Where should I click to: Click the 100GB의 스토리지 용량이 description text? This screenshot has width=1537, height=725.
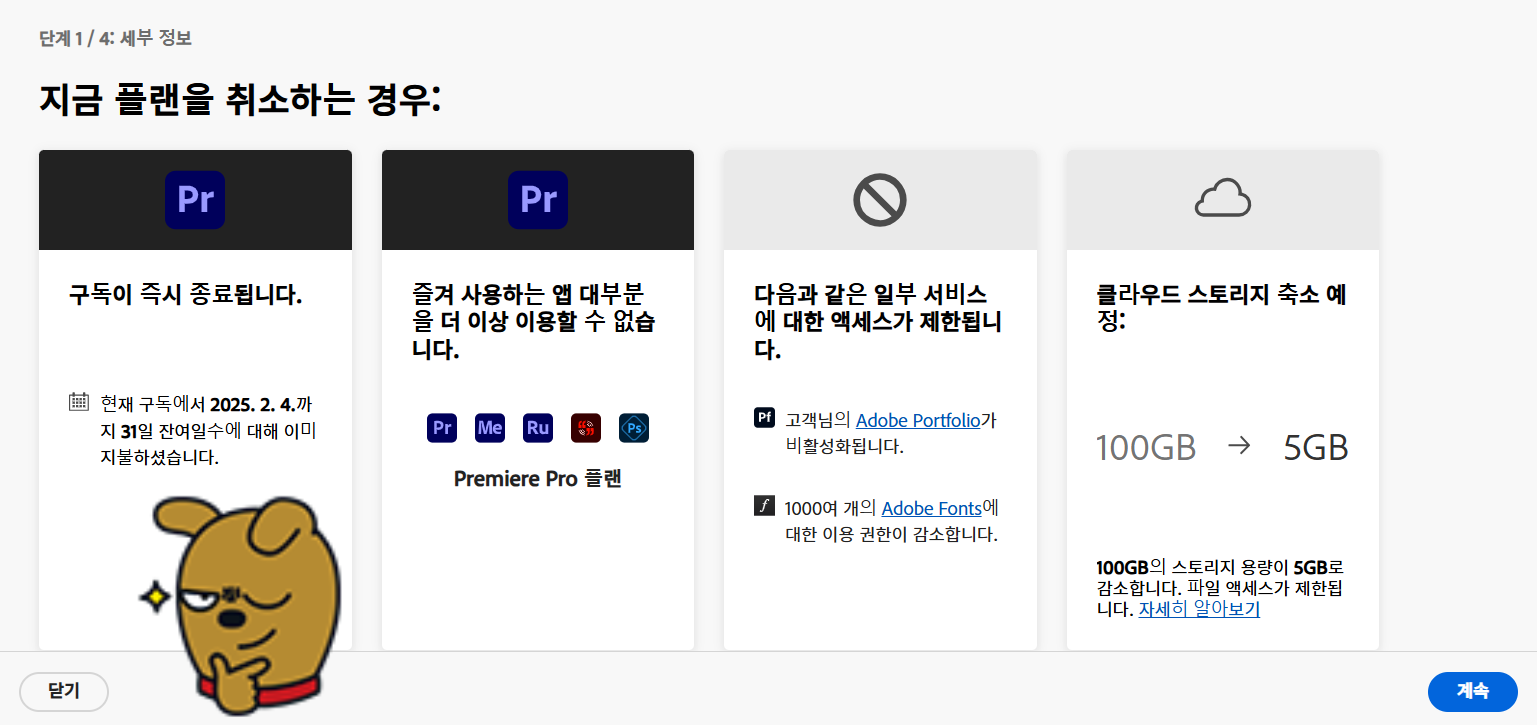point(1220,587)
